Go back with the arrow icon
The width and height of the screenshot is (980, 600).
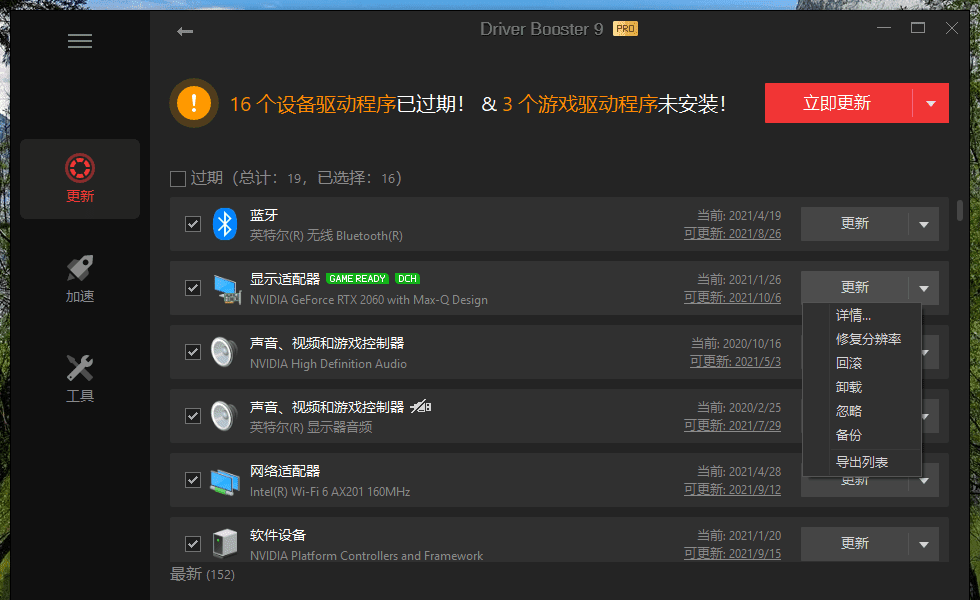pos(185,31)
